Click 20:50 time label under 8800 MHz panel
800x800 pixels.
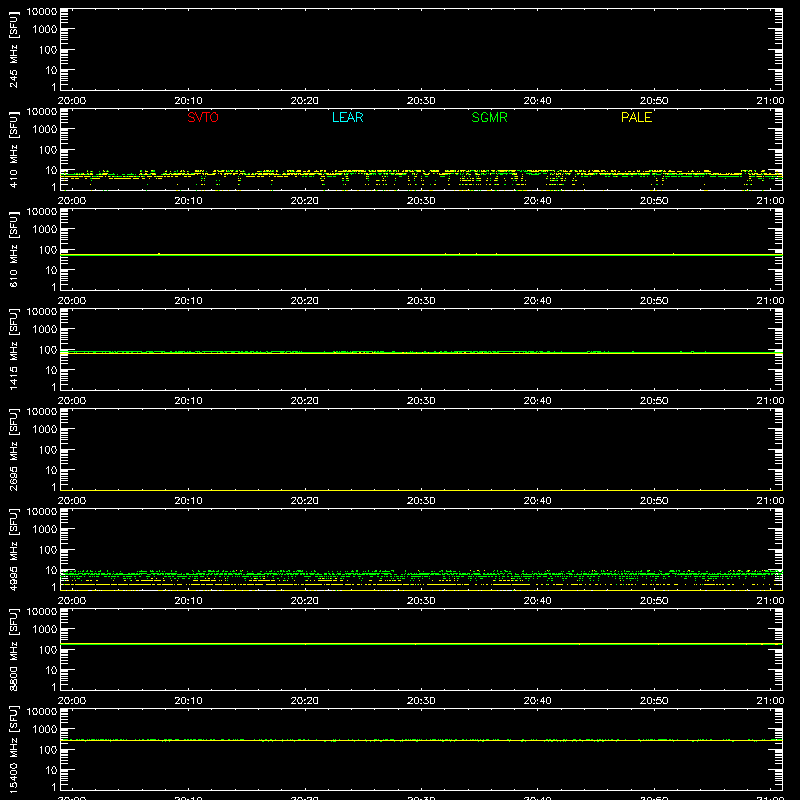pos(654,701)
